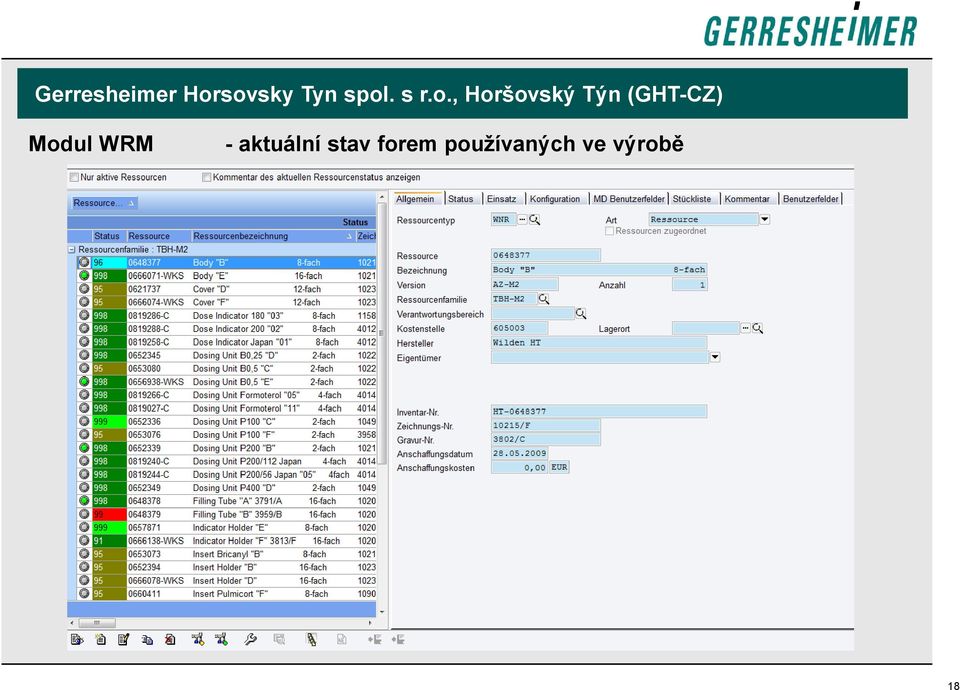Click ellipsis button beside Ressourcentyp WNR

coord(522,219)
